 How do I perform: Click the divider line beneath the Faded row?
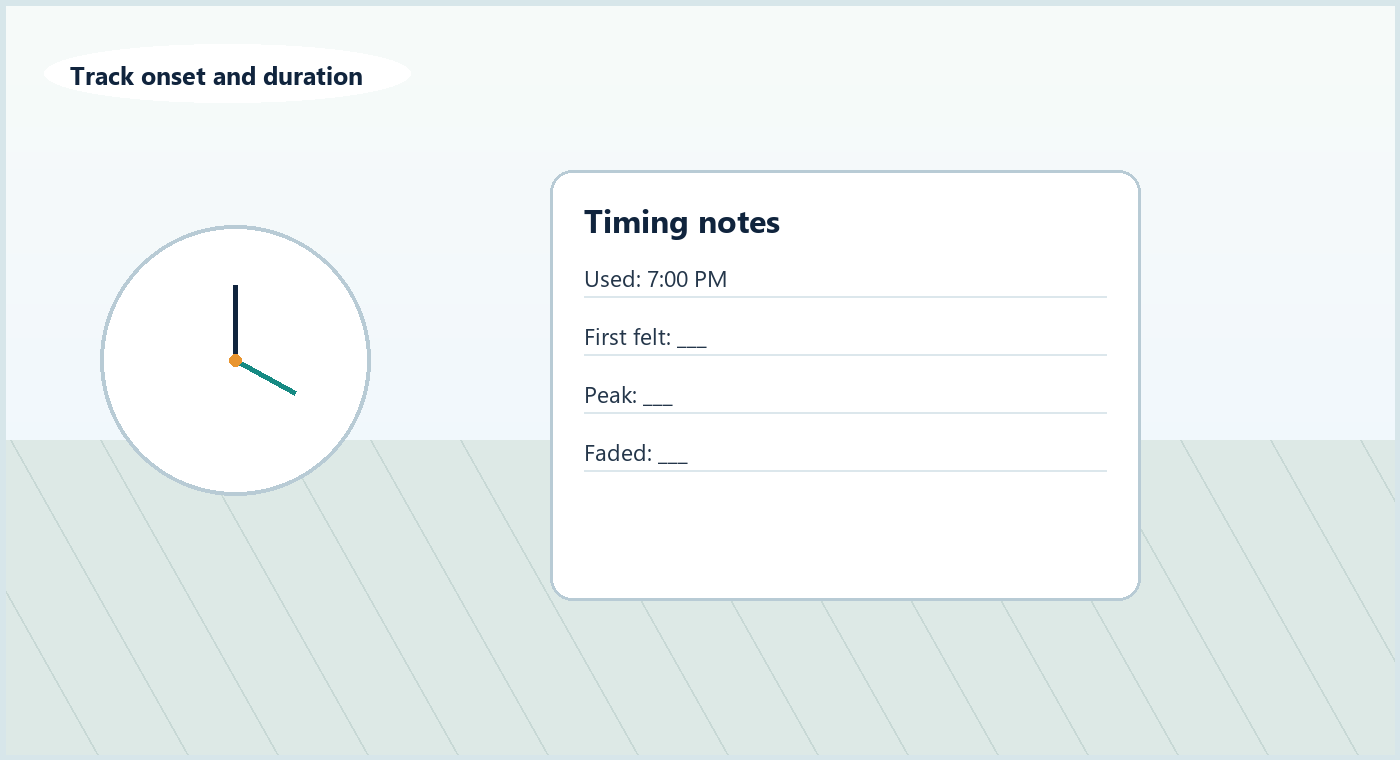click(845, 471)
